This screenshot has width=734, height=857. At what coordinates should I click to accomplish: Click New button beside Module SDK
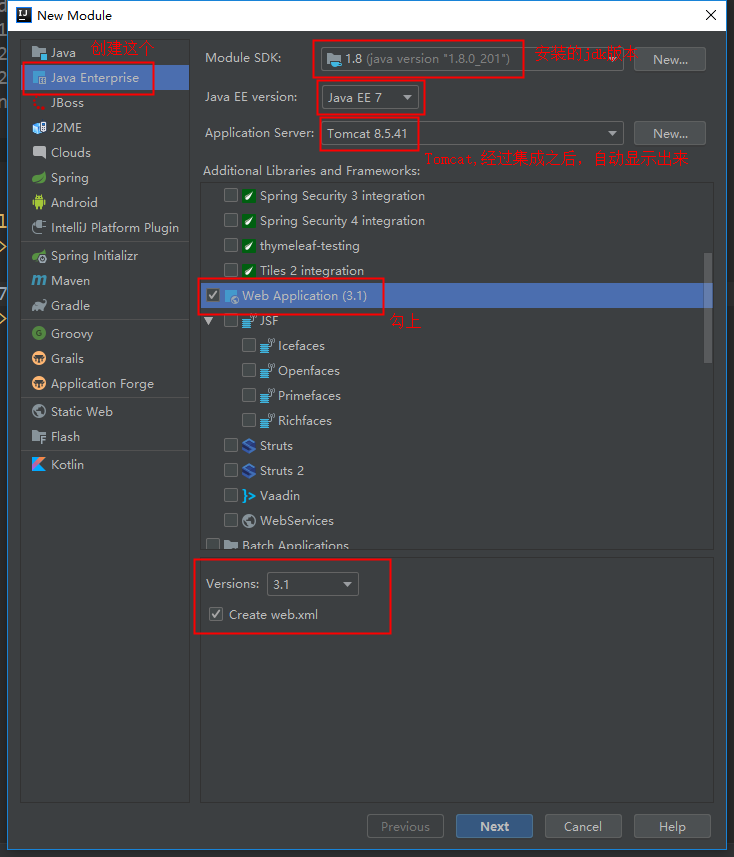tap(670, 59)
